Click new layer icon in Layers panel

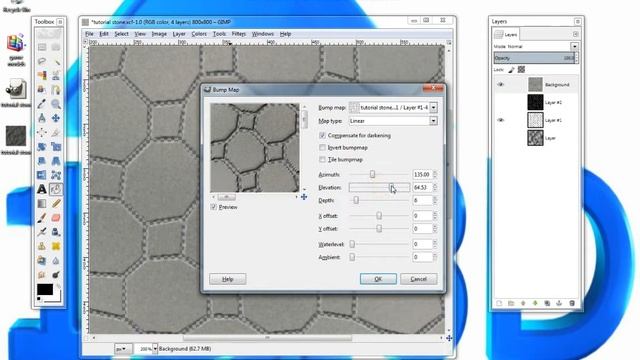point(499,303)
